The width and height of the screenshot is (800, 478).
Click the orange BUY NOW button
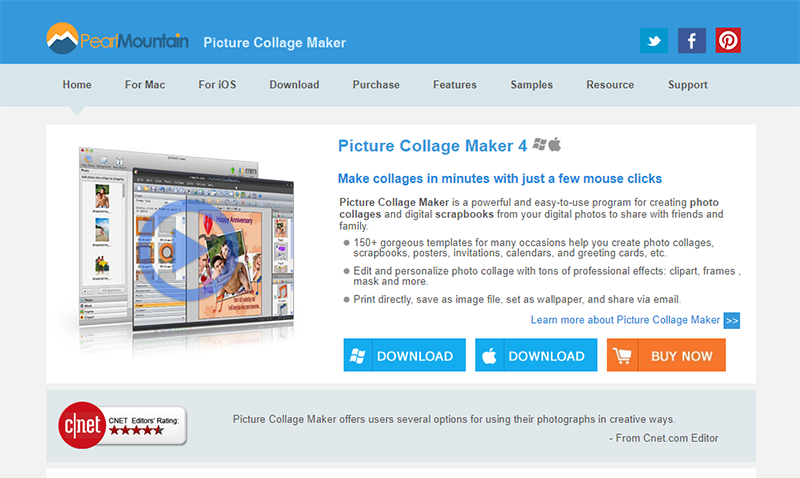(666, 355)
